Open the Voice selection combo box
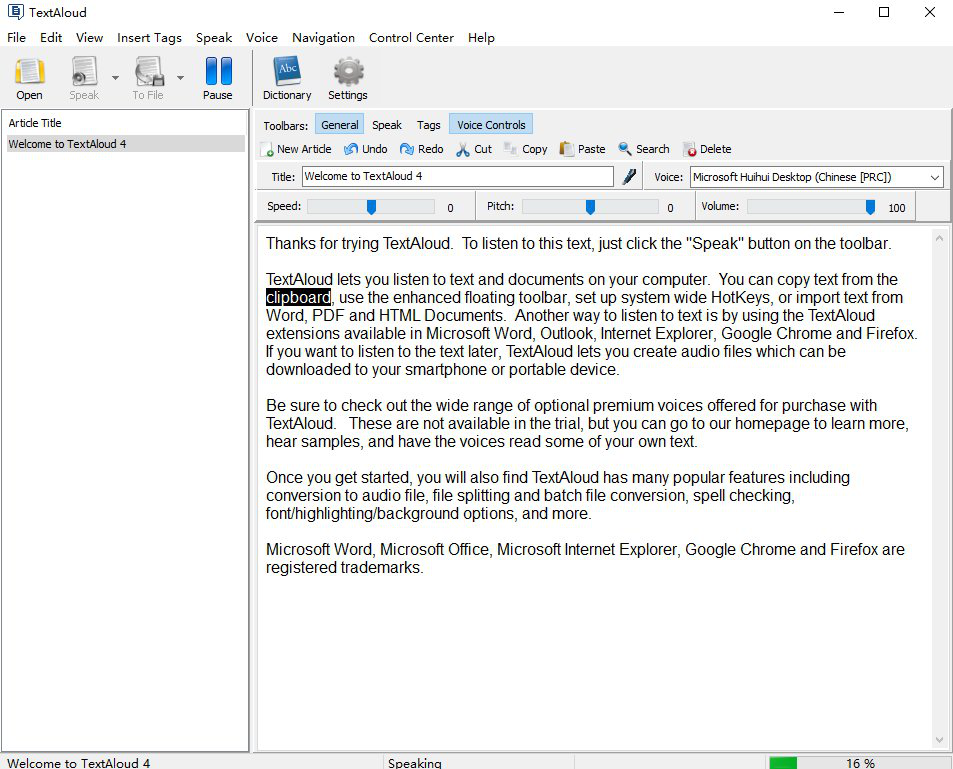The width and height of the screenshot is (953, 769). [x=817, y=177]
